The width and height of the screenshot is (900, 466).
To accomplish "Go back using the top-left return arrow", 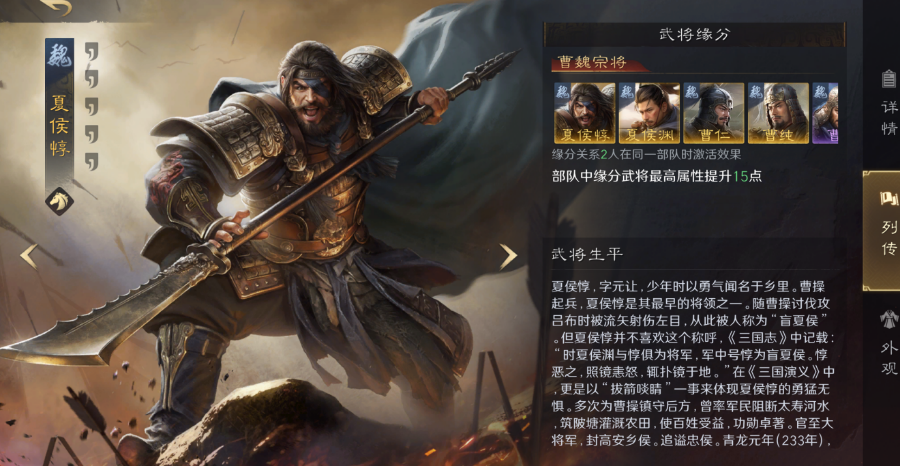I will pos(56,6).
